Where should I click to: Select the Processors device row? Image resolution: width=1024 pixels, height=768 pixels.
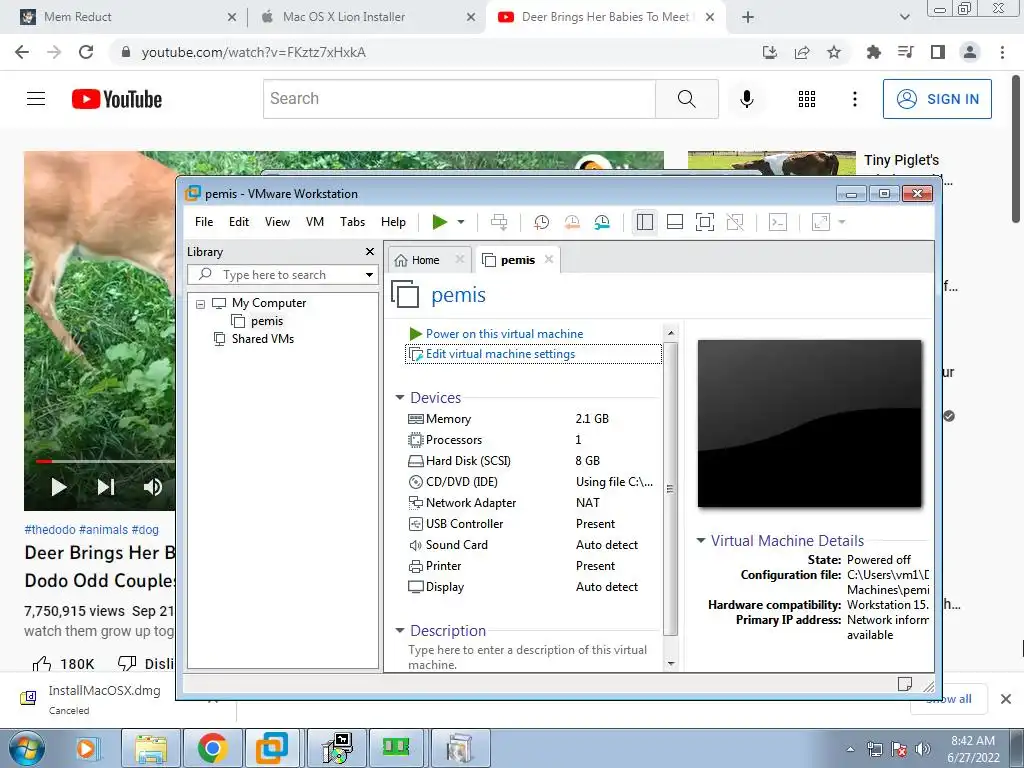tap(533, 440)
